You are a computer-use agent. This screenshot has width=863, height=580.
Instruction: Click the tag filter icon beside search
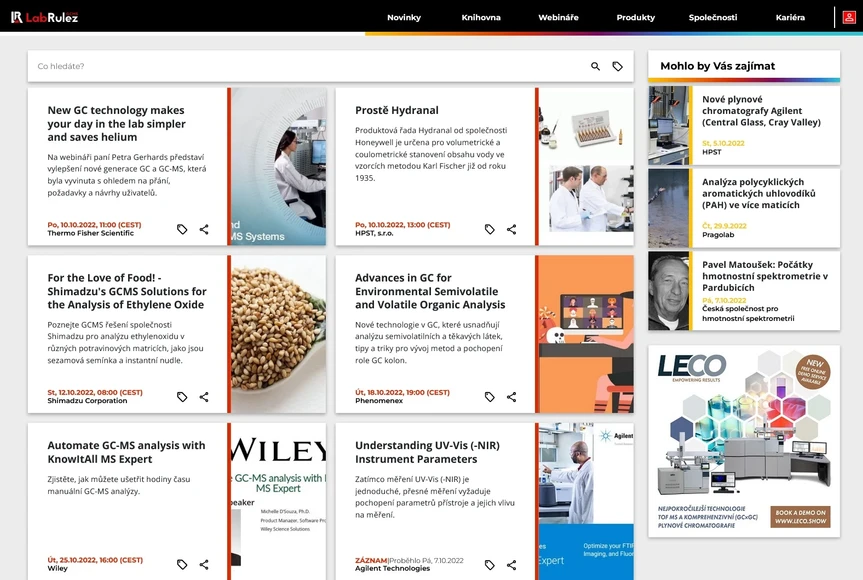point(618,66)
